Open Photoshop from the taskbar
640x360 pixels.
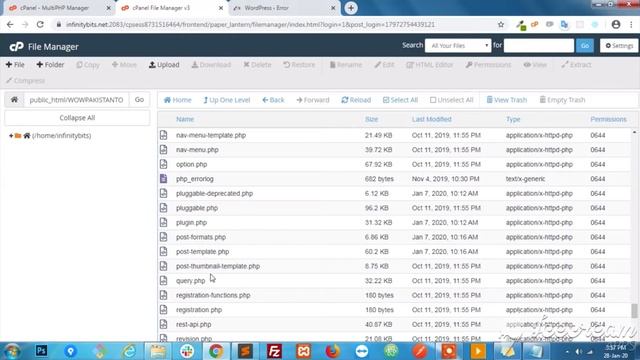pyautogui.click(x=41, y=351)
